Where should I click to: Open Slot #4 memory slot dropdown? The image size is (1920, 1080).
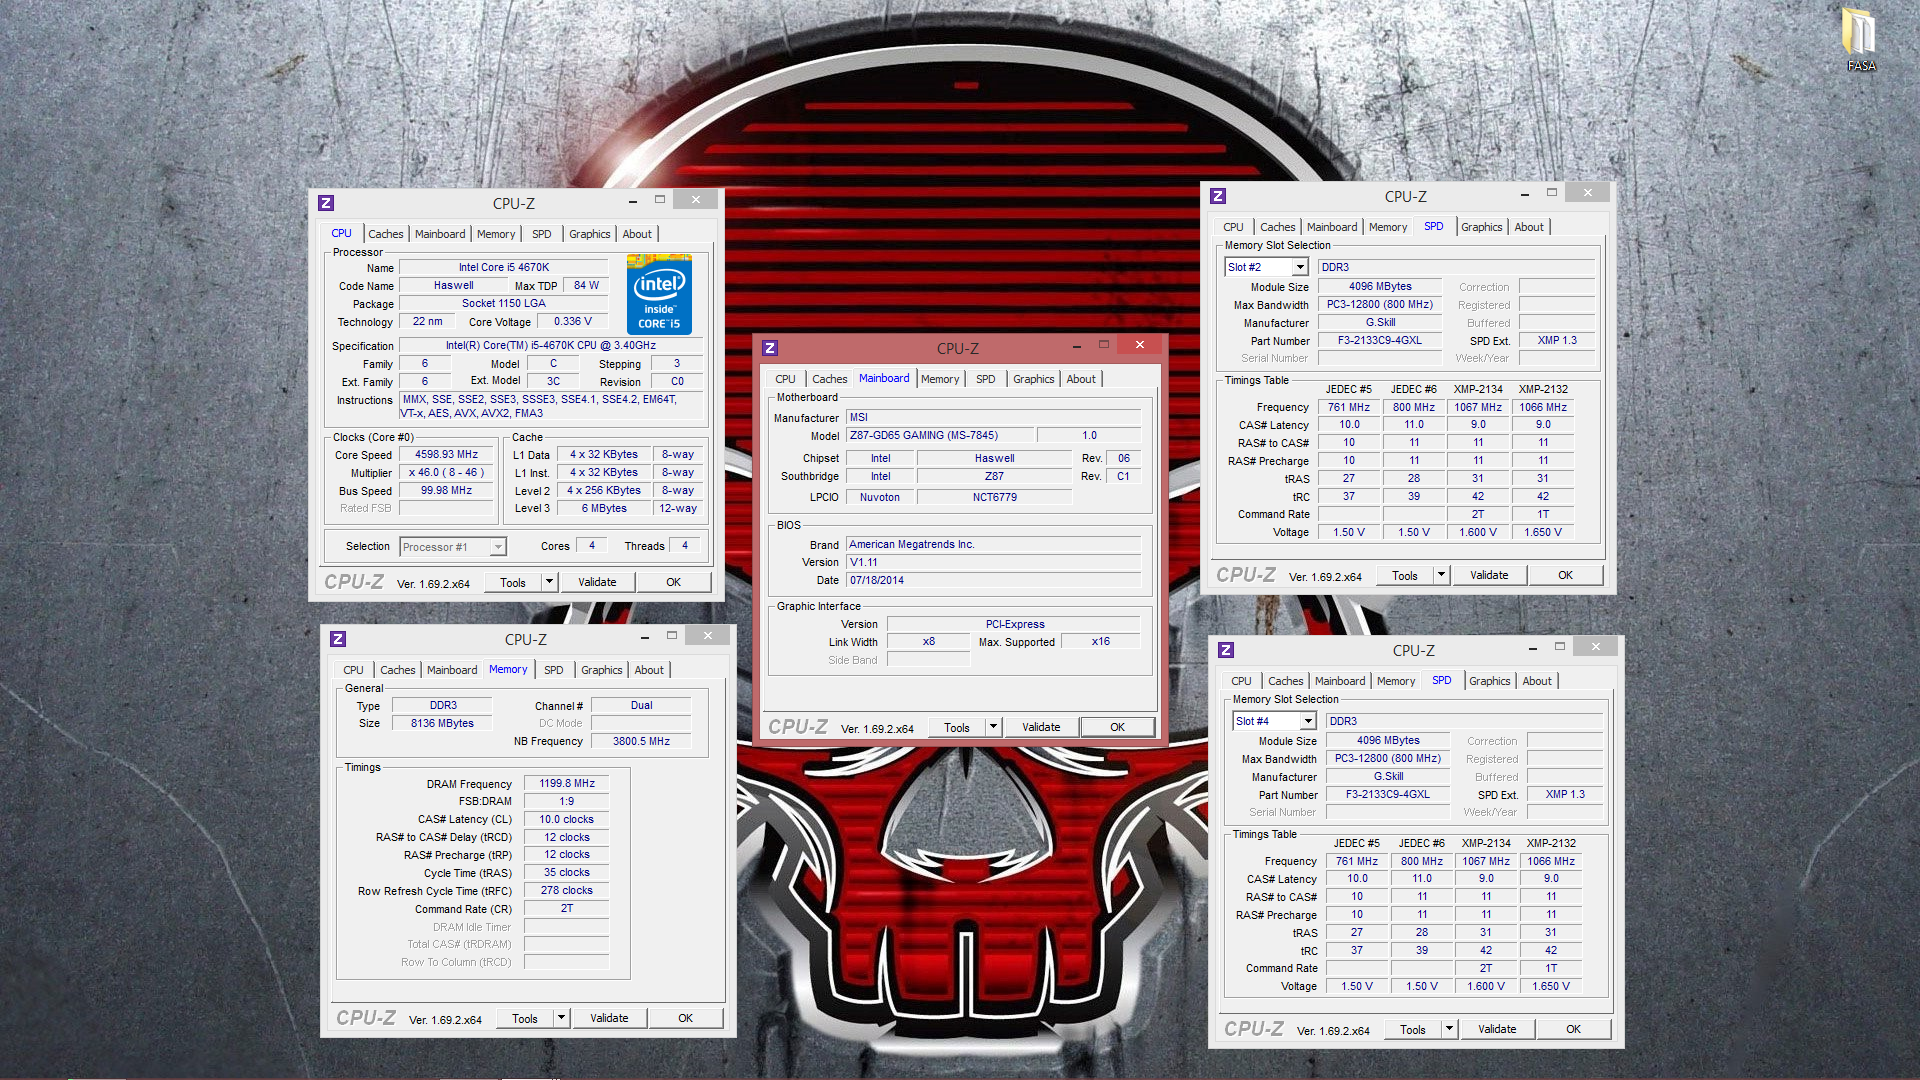(1308, 721)
